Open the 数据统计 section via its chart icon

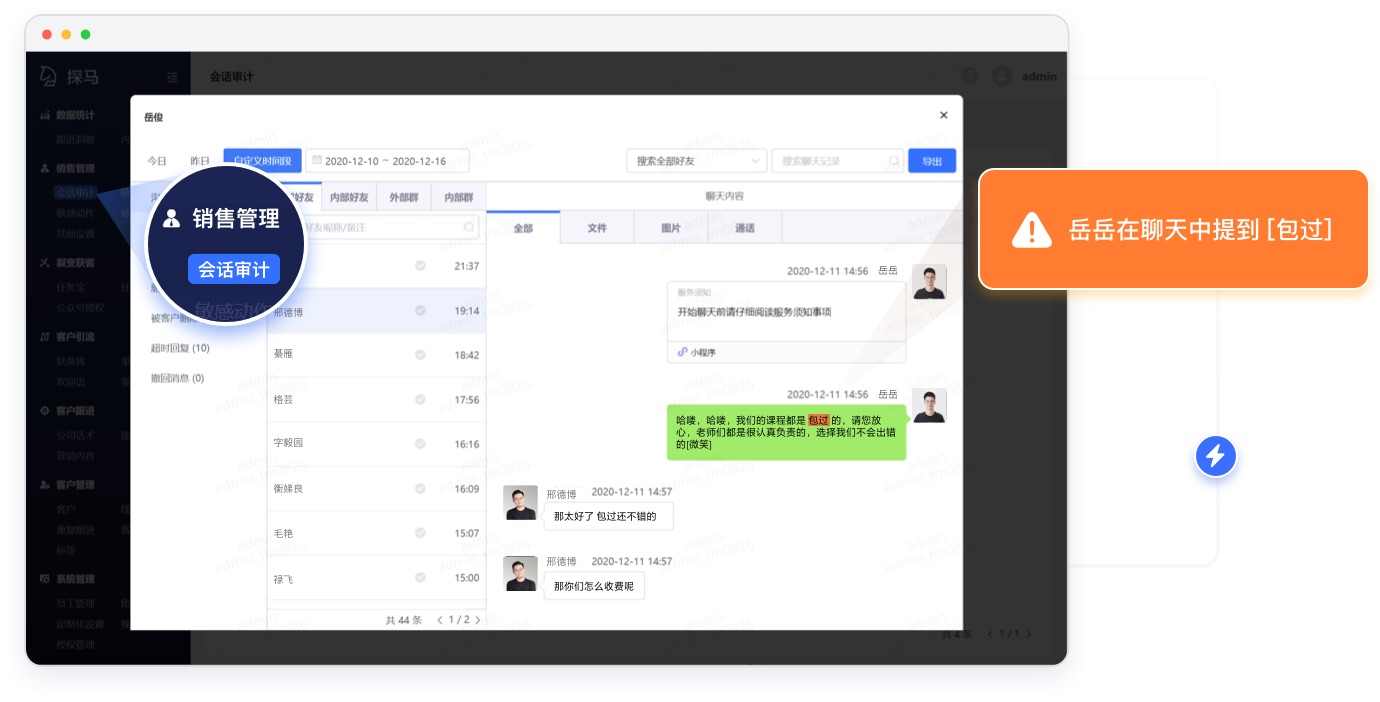pyautogui.click(x=46, y=114)
